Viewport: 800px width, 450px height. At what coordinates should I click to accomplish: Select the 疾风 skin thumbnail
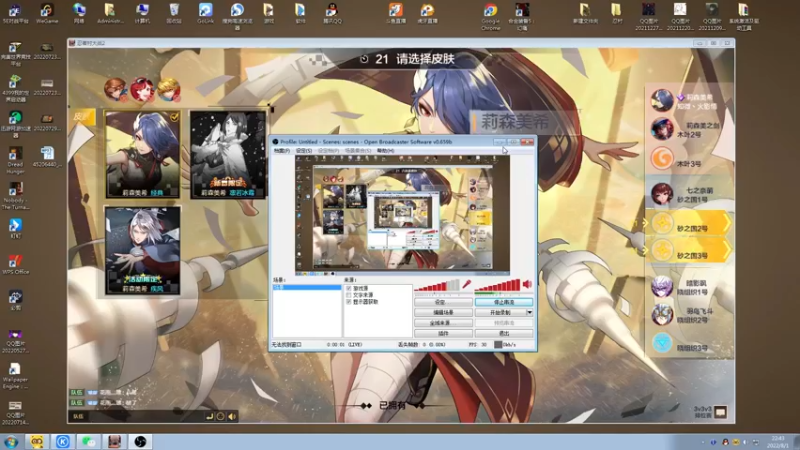143,251
